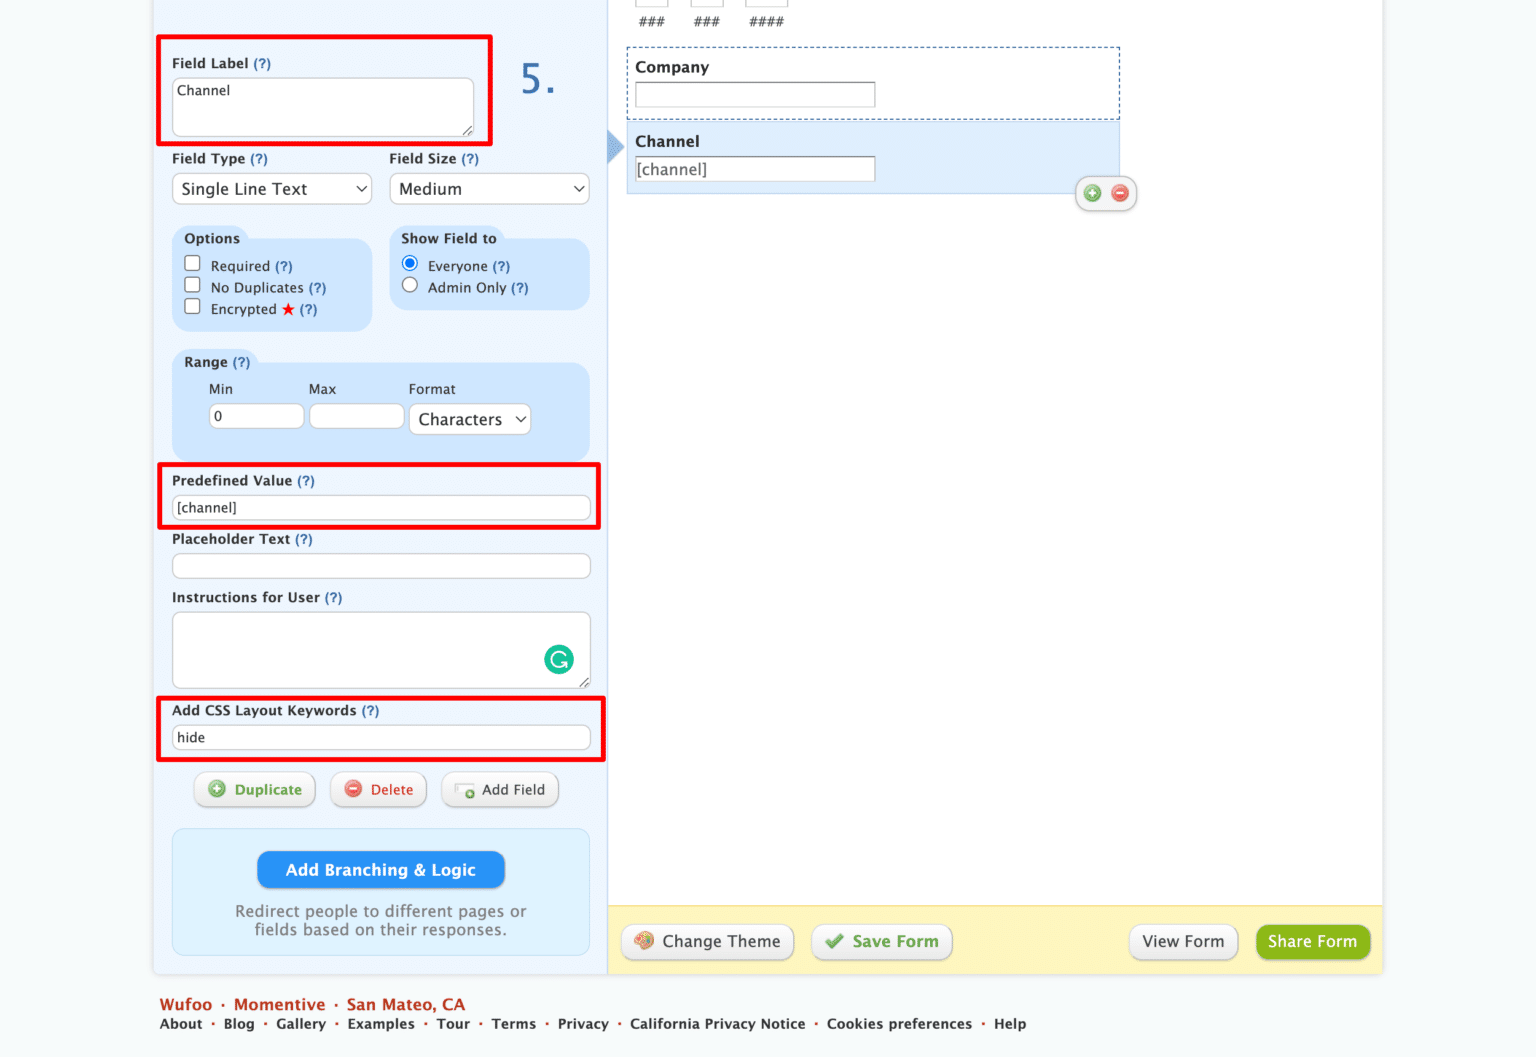Click the palette icon on Change Theme button
Image resolution: width=1536 pixels, height=1057 pixels.
pos(644,941)
